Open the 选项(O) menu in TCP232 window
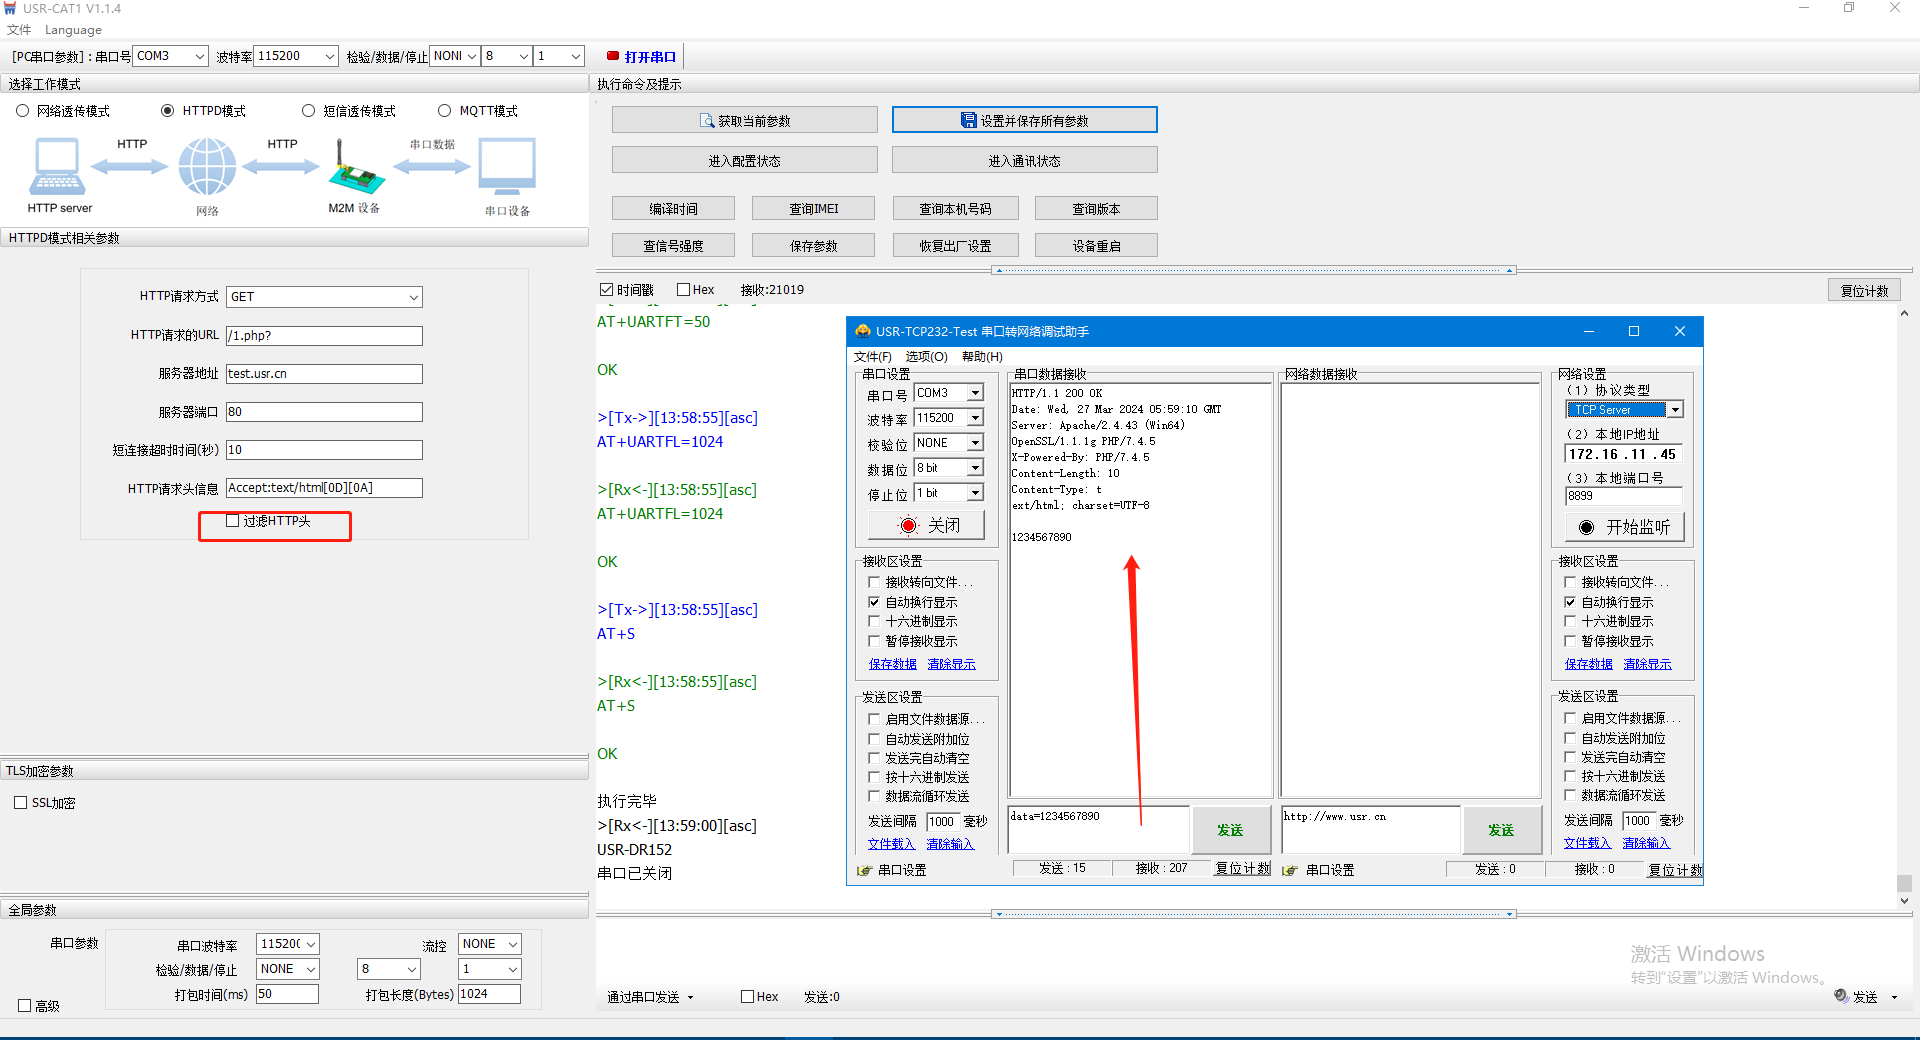The image size is (1920, 1040). [x=926, y=357]
